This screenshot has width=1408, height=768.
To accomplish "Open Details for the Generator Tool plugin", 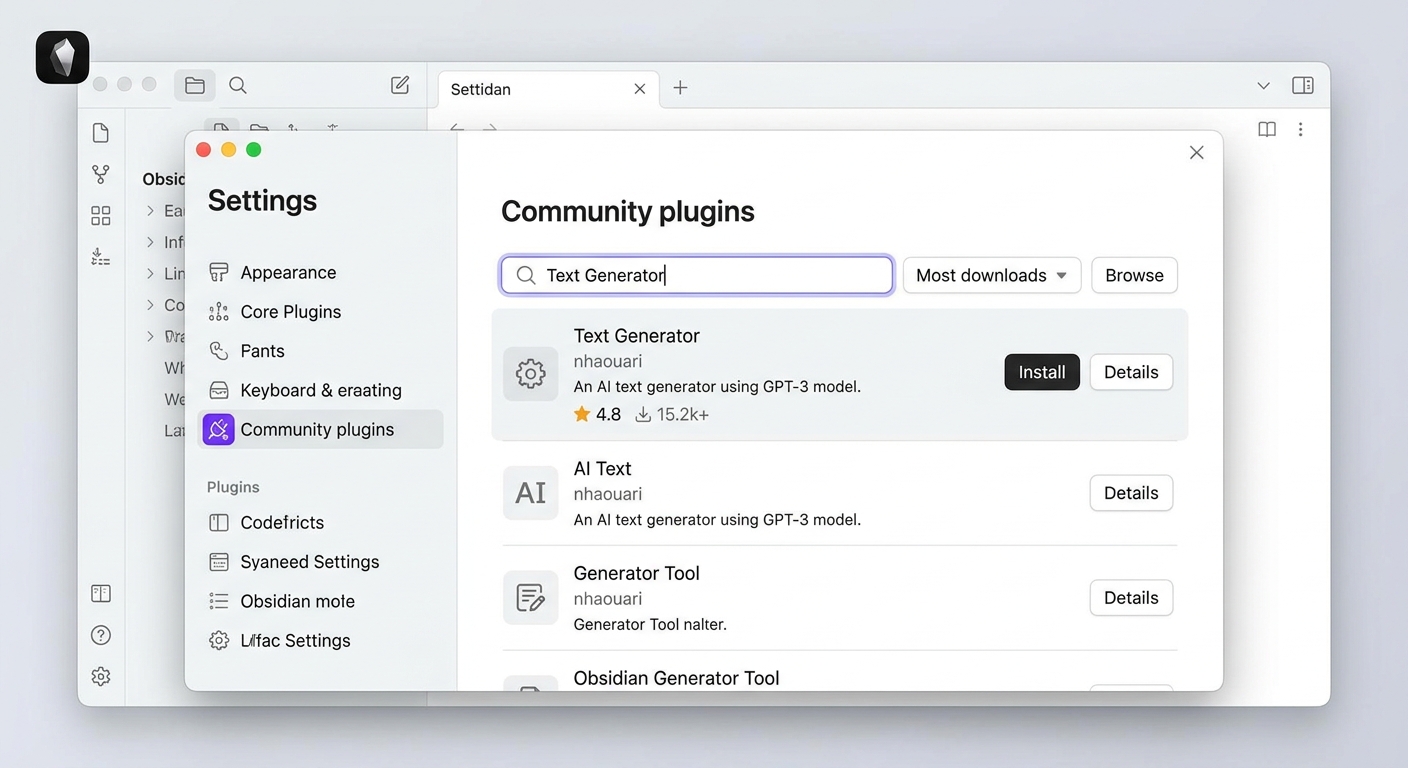I will (x=1131, y=598).
